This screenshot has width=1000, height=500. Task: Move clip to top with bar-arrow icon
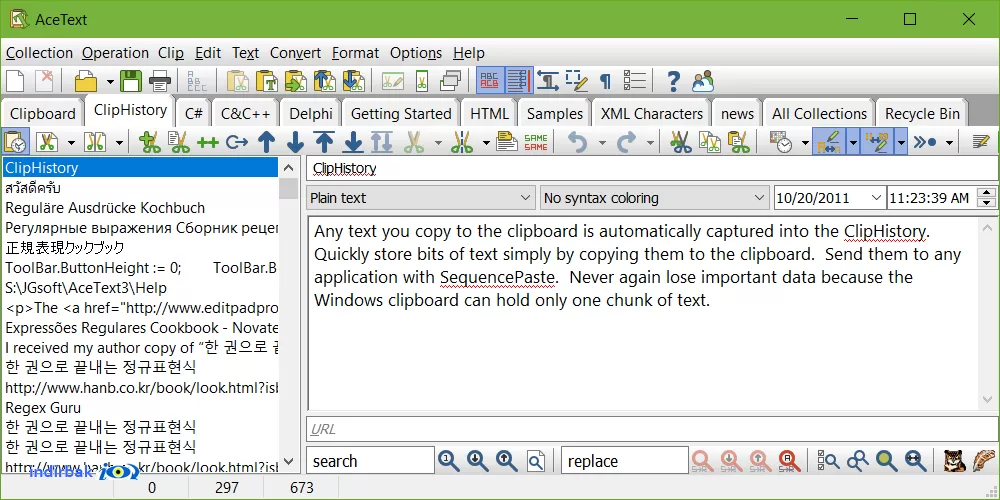point(324,142)
